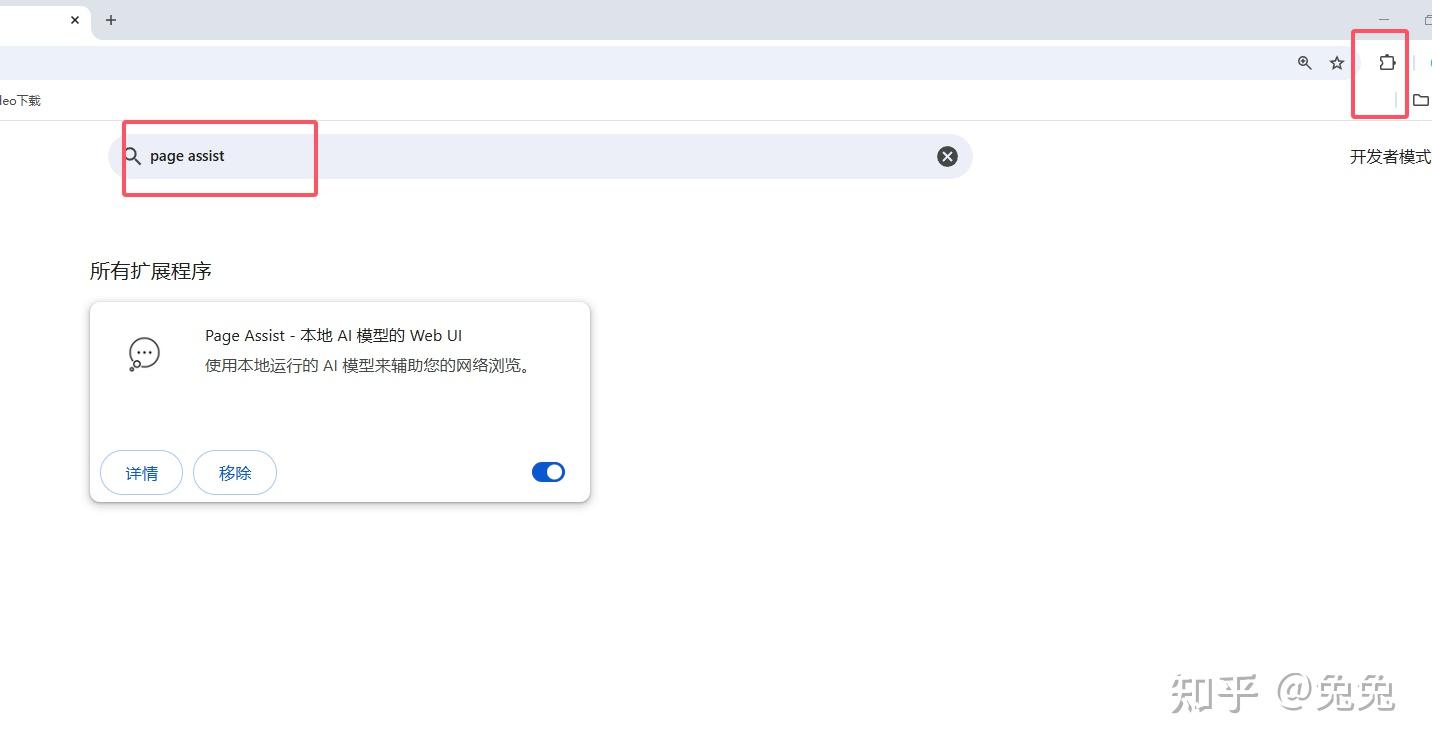This screenshot has height=751, width=1432.
Task: Select the Page Assist extension title
Action: coord(334,336)
